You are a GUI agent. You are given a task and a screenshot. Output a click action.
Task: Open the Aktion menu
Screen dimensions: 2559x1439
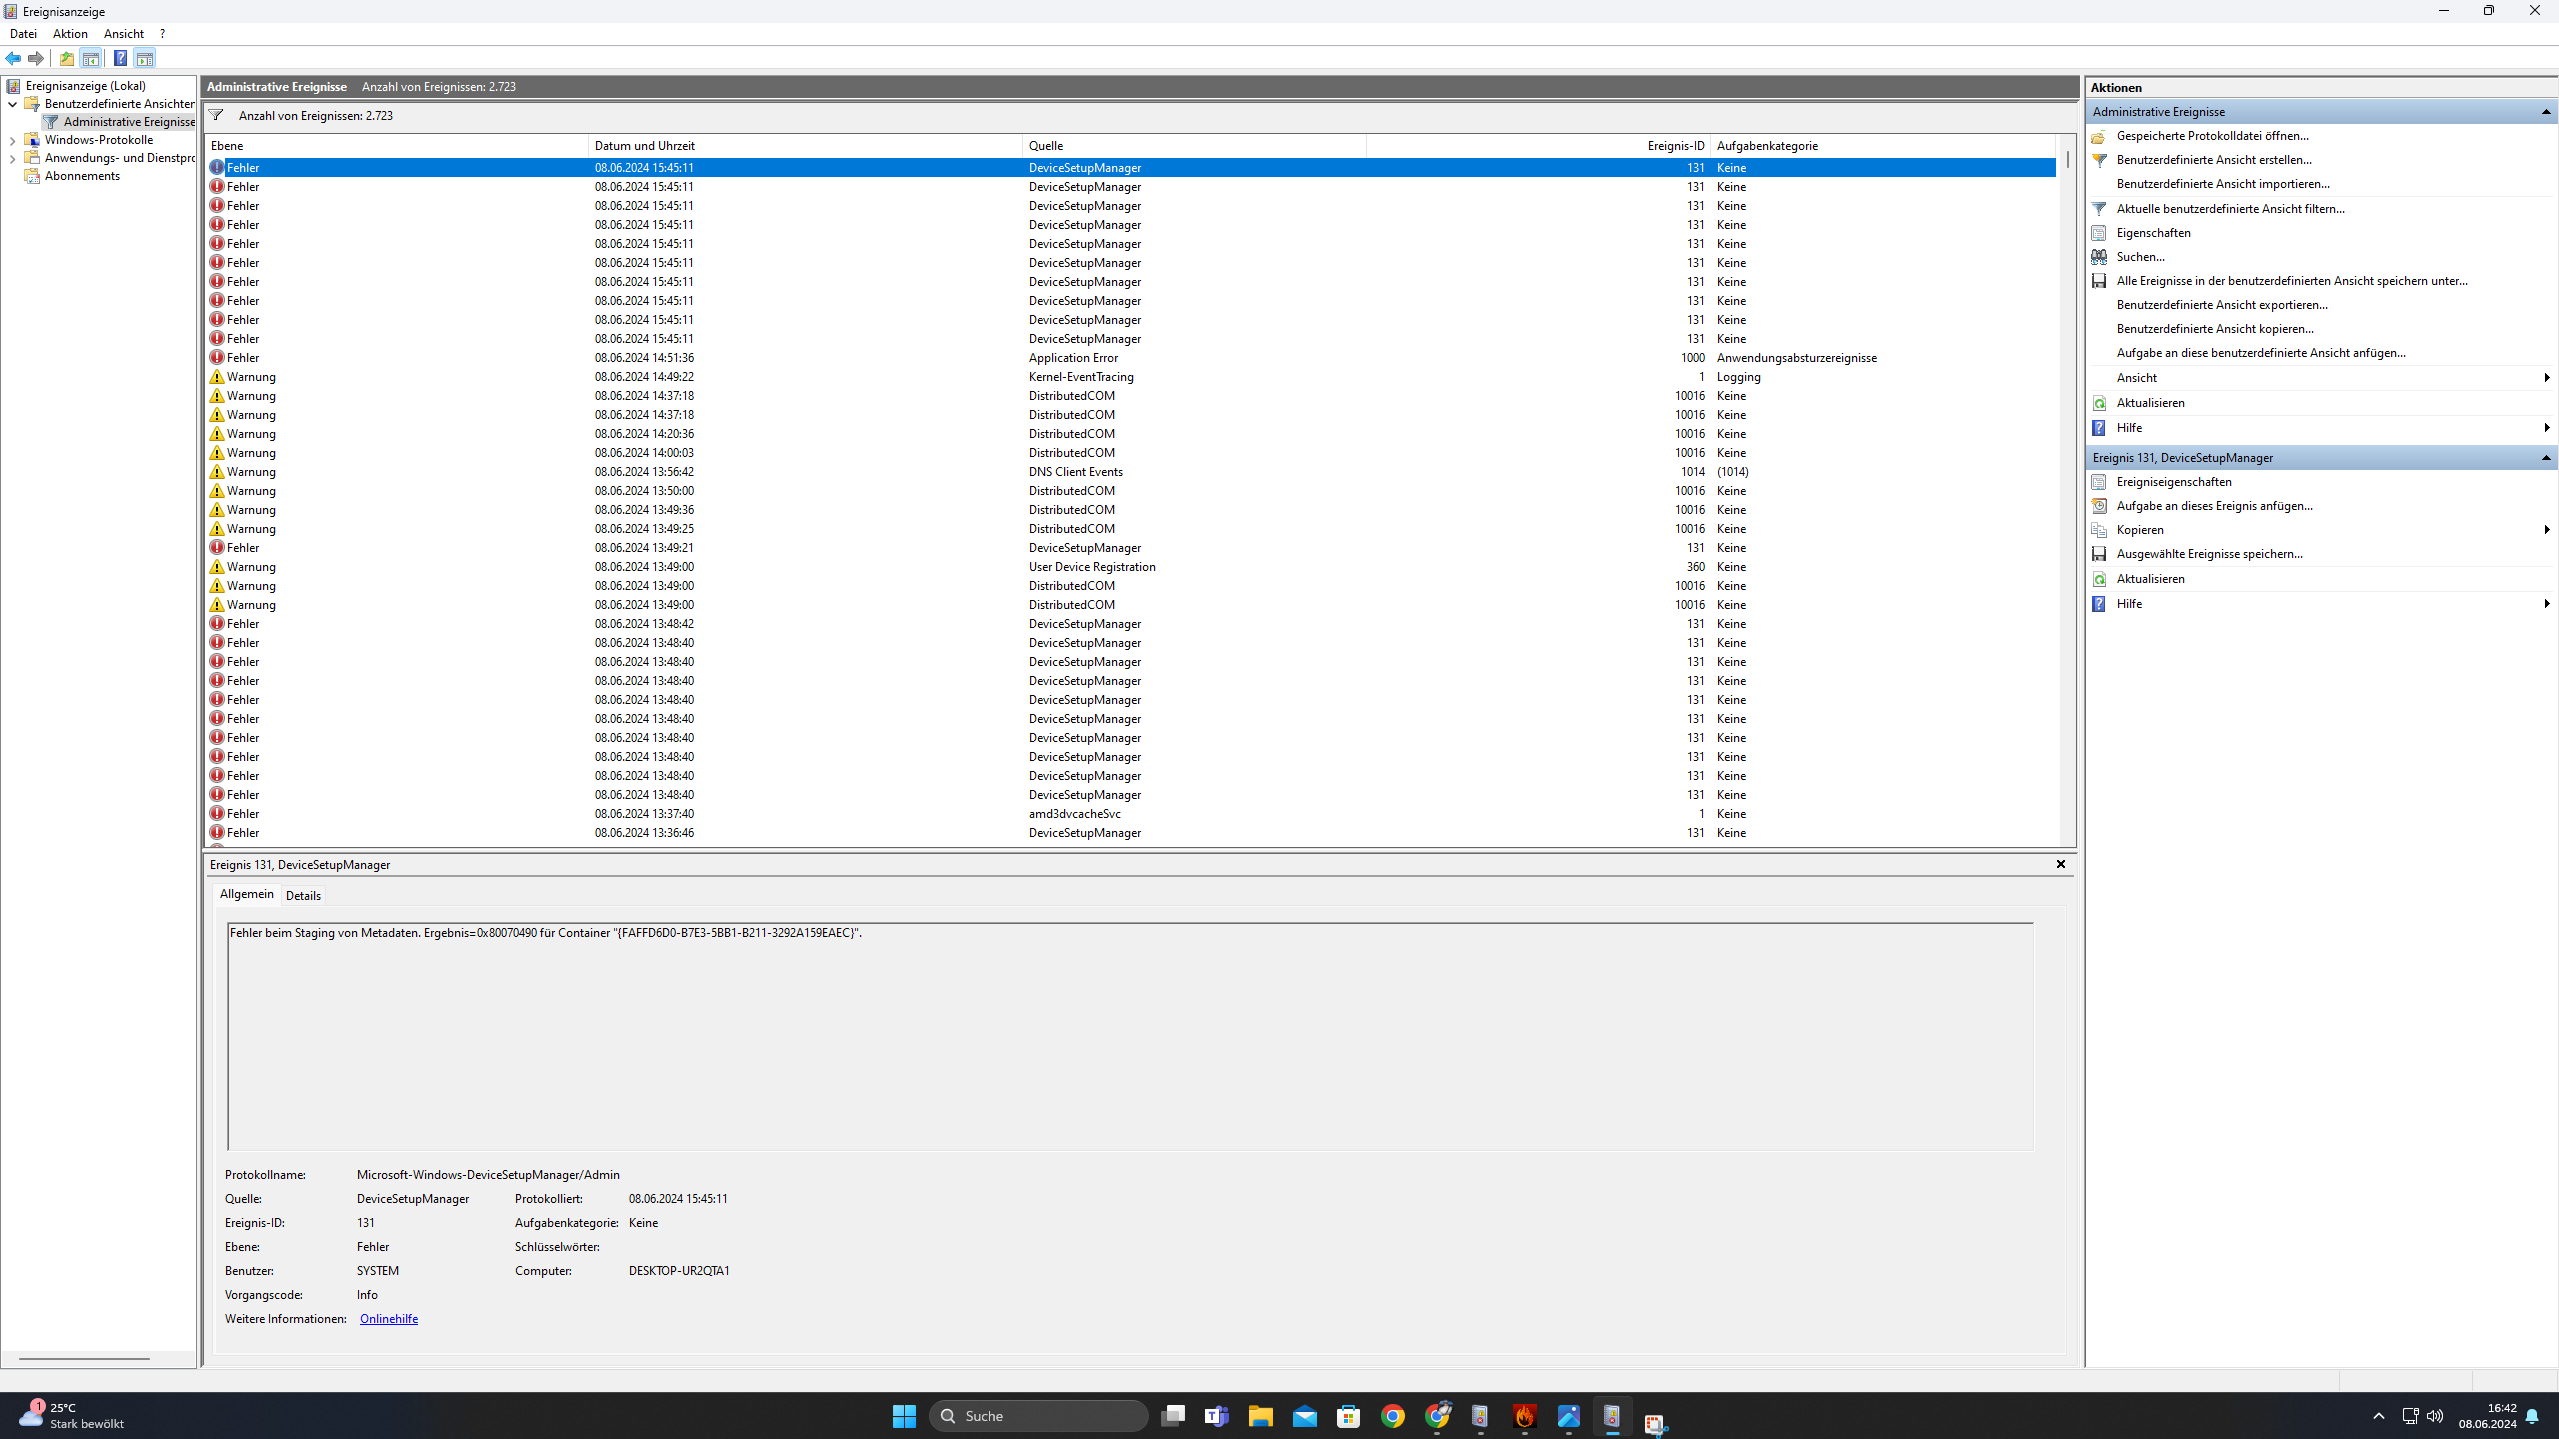pos(70,34)
